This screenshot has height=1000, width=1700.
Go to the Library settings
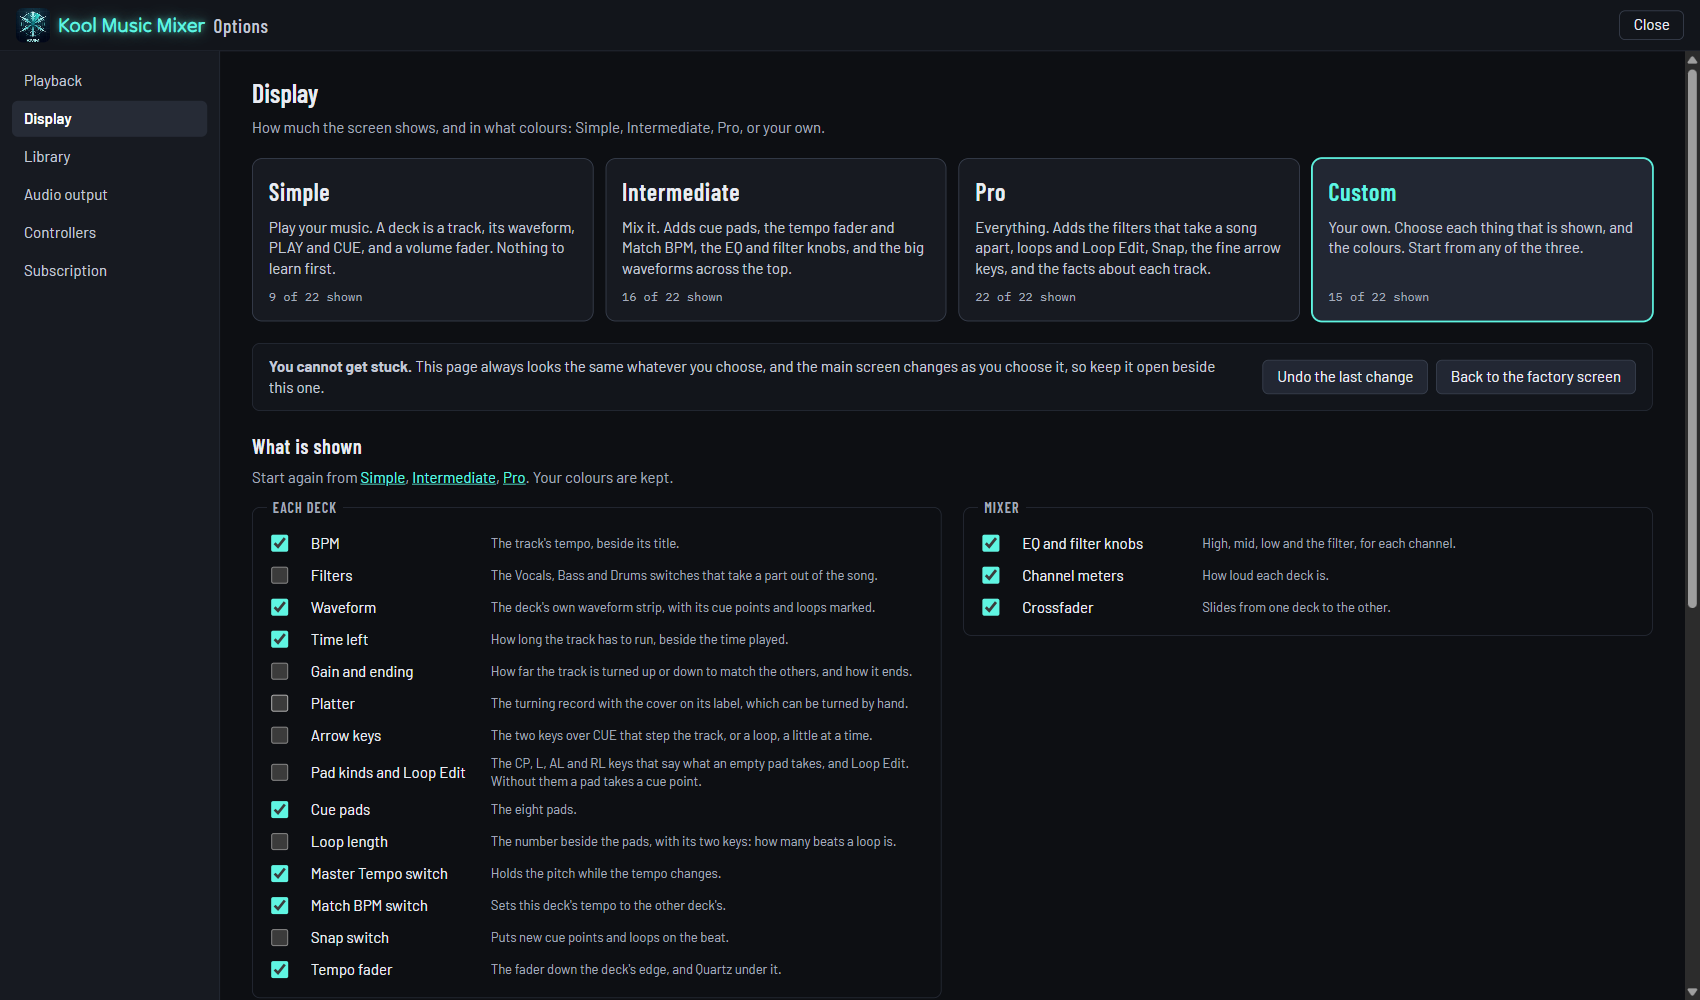point(110,157)
